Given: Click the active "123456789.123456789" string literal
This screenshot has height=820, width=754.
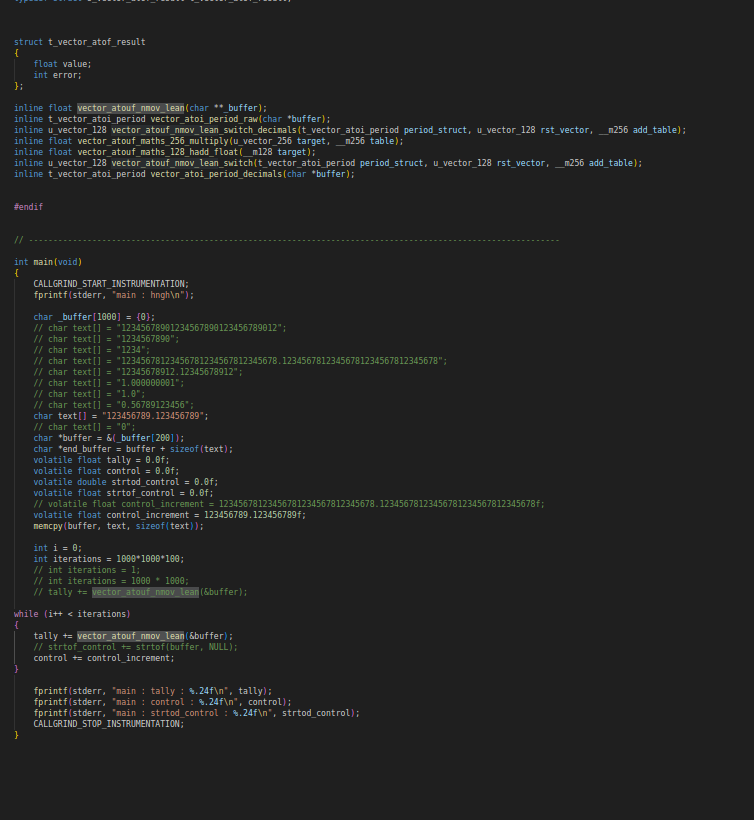Looking at the screenshot, I should pos(153,416).
